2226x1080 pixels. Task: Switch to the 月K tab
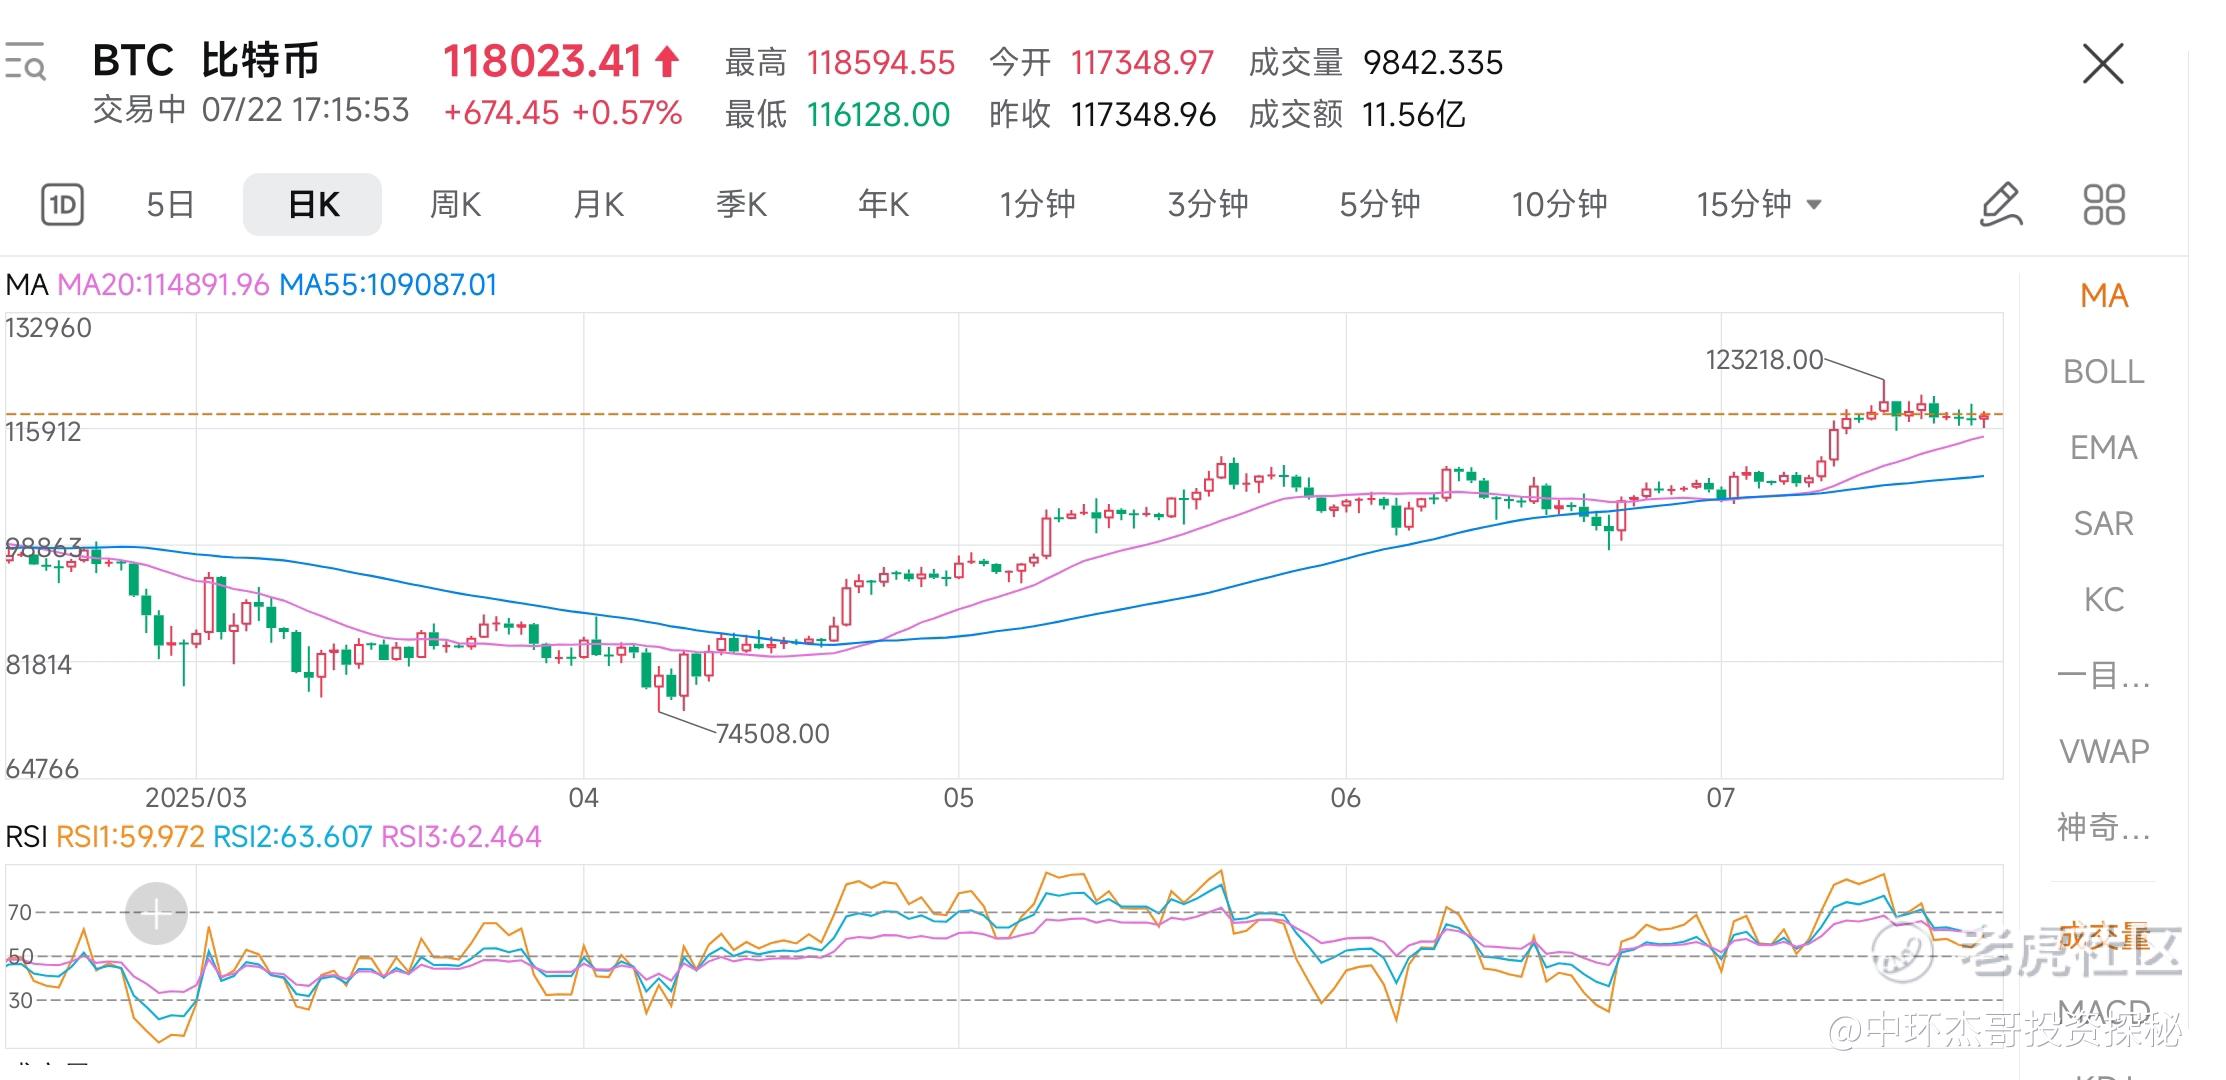598,205
